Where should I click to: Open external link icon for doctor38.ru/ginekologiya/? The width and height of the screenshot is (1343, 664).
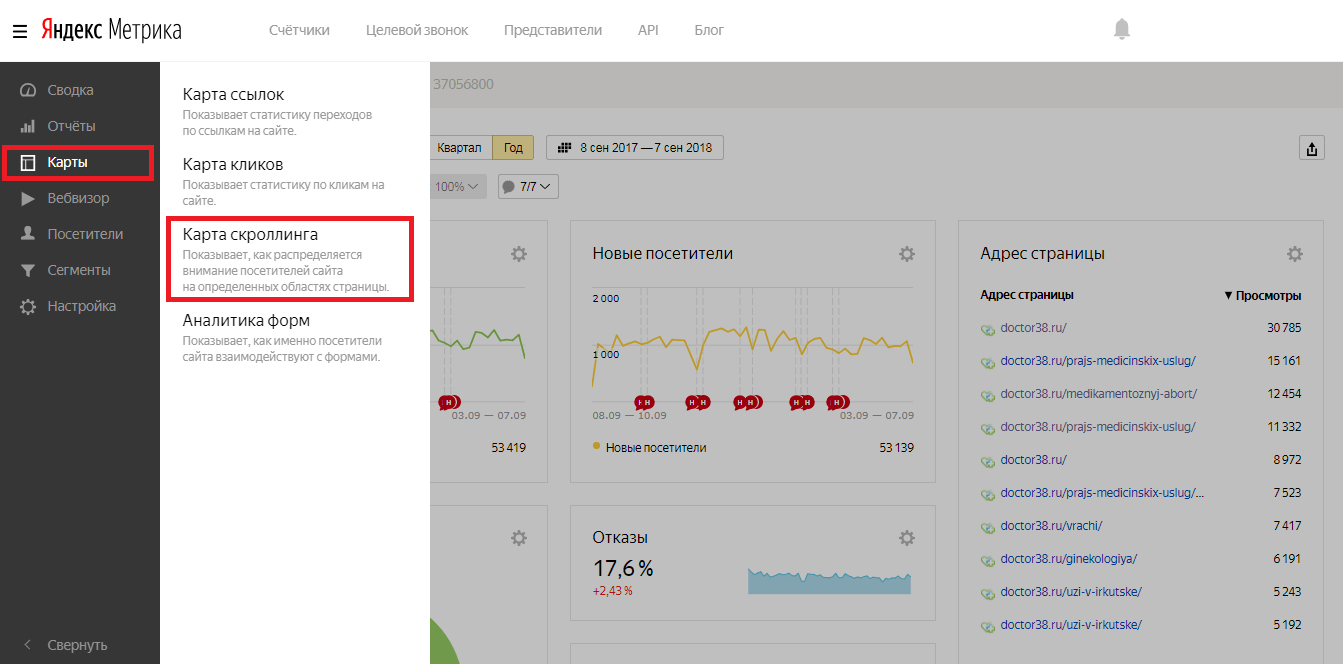988,559
